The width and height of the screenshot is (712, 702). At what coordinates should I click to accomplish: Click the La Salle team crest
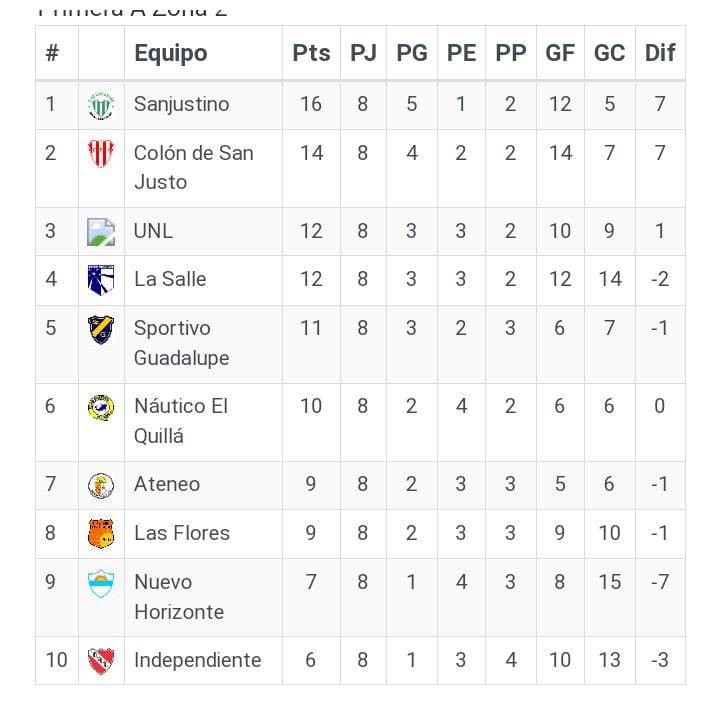click(101, 280)
